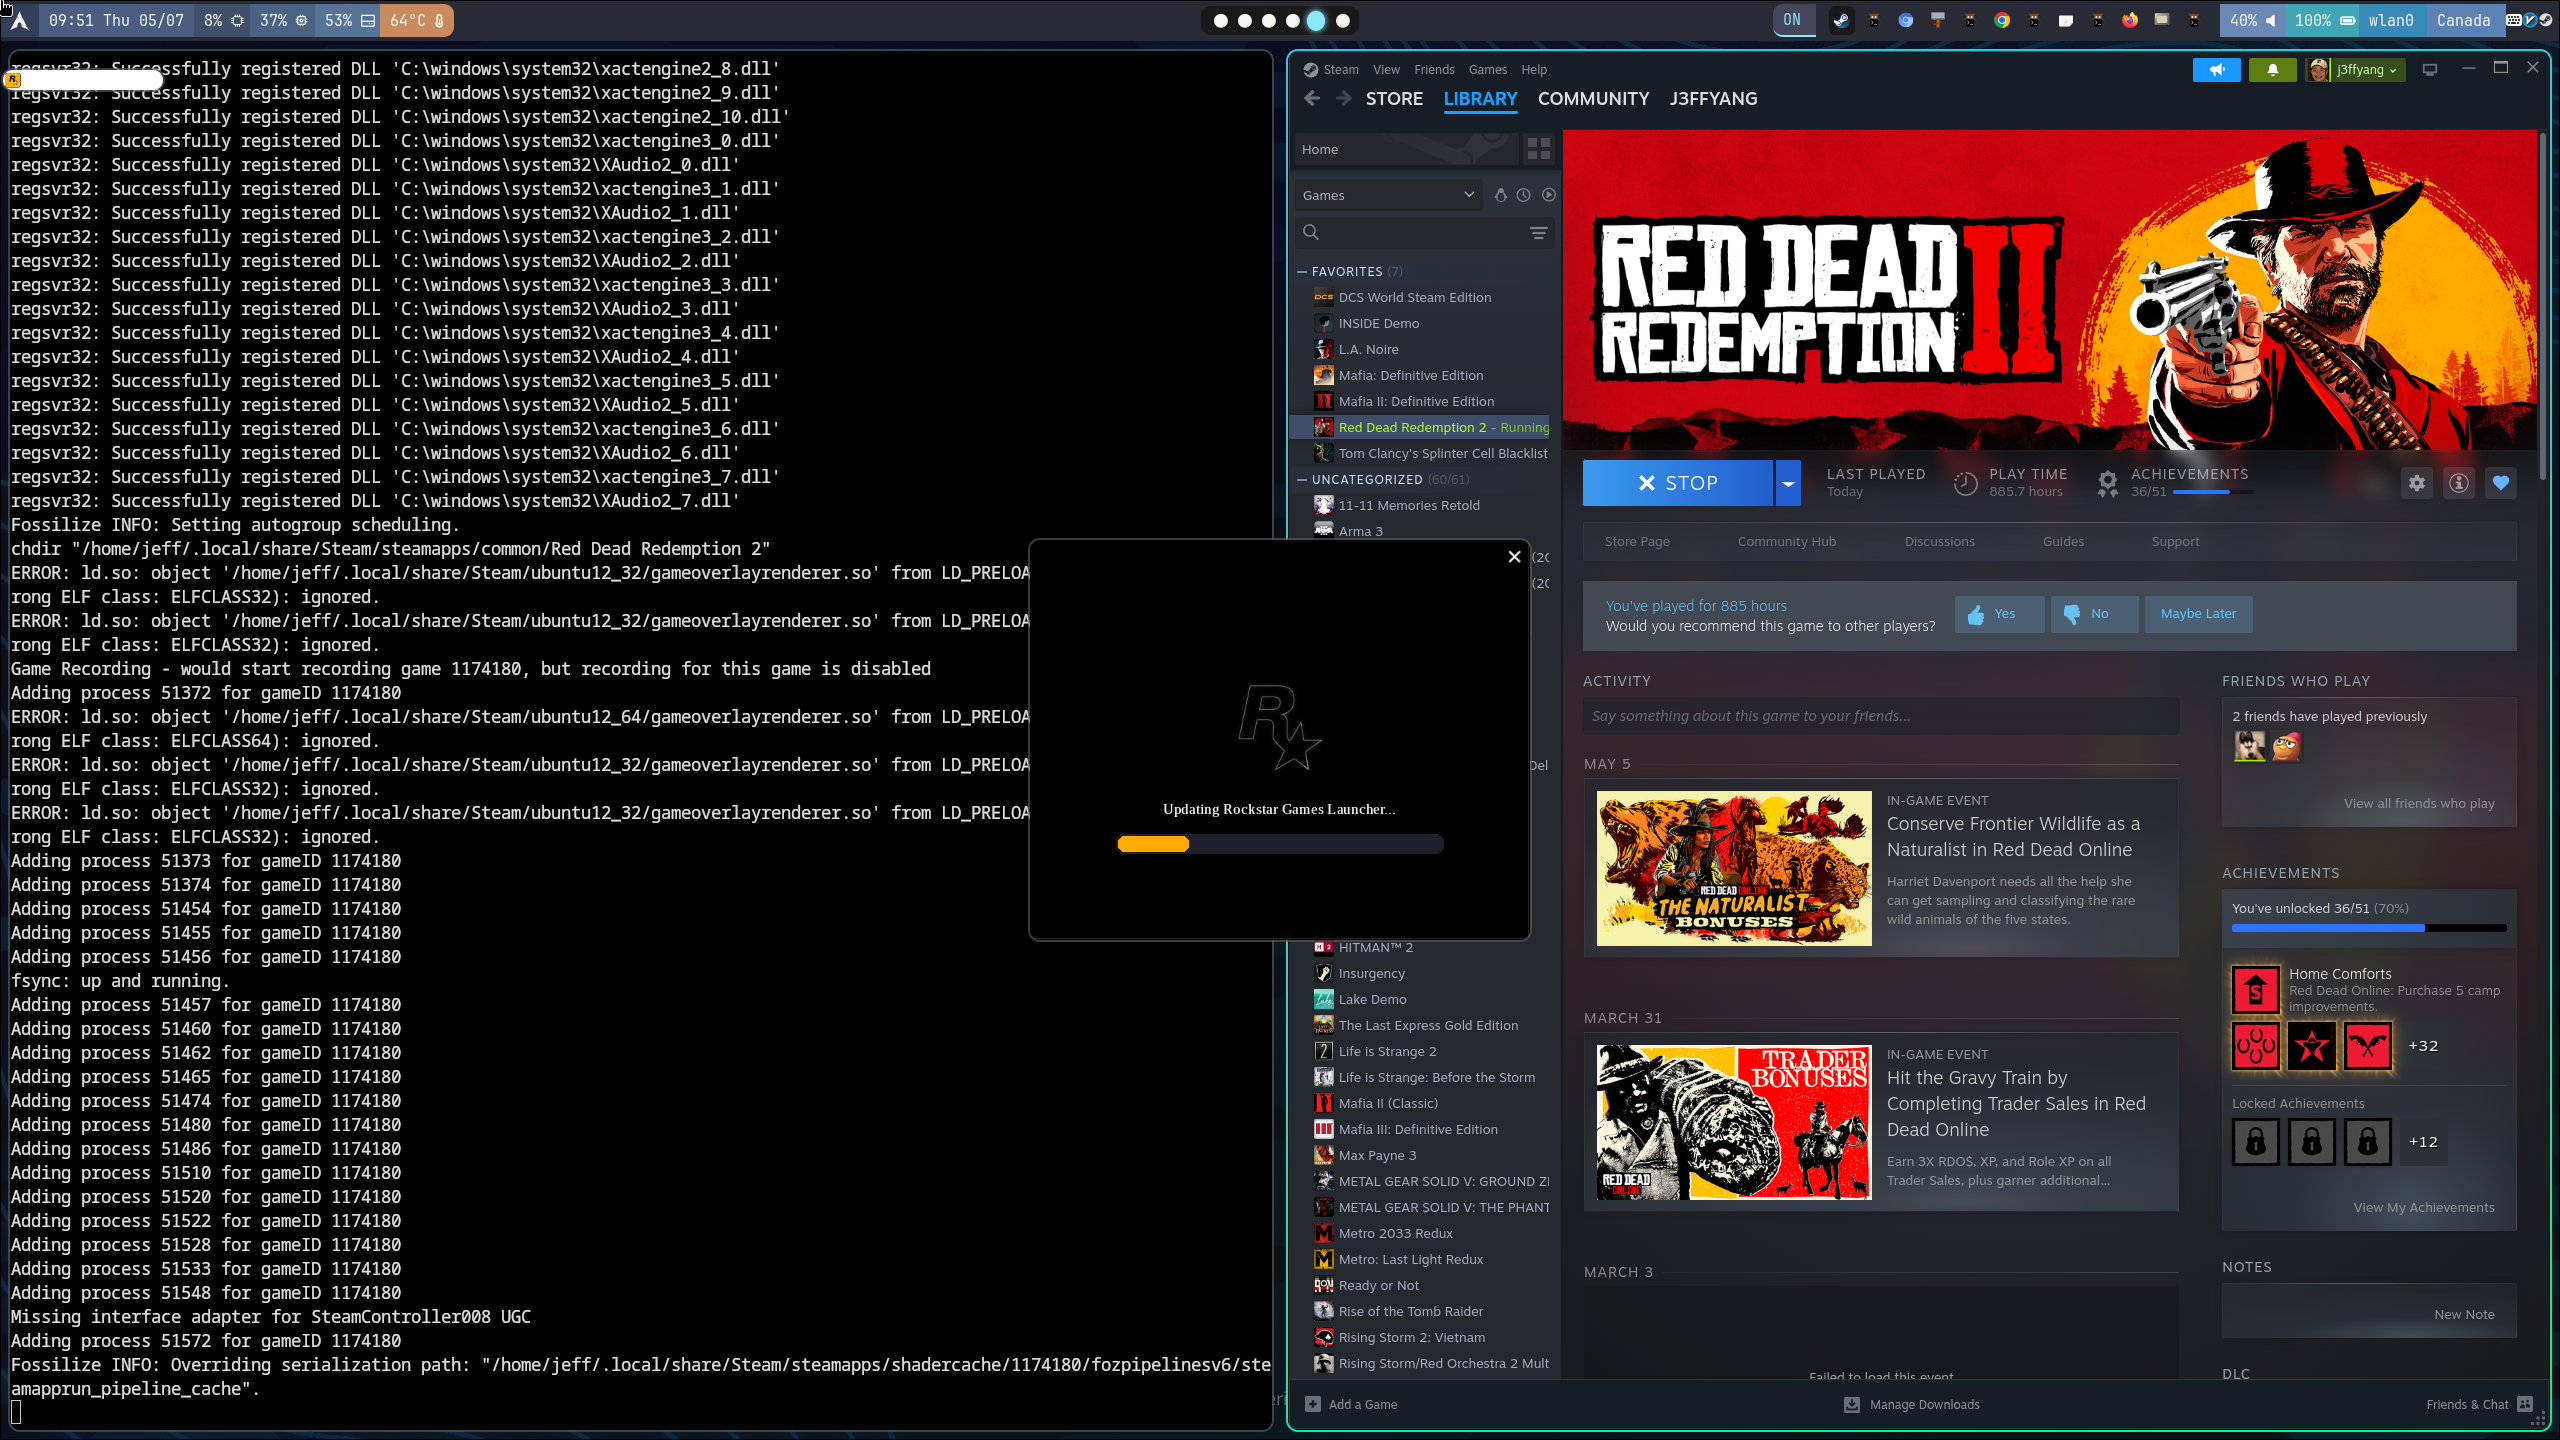Open the Games menu
Viewport: 2560px width, 1440px height.
1487,70
